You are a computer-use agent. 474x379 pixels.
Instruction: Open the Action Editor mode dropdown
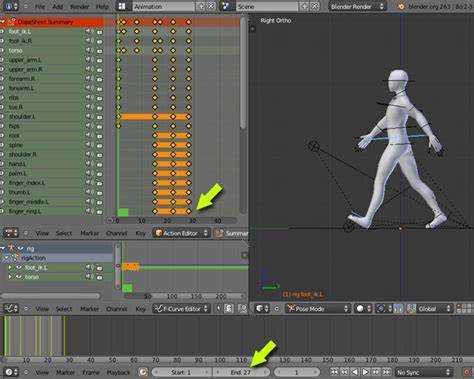pos(182,233)
